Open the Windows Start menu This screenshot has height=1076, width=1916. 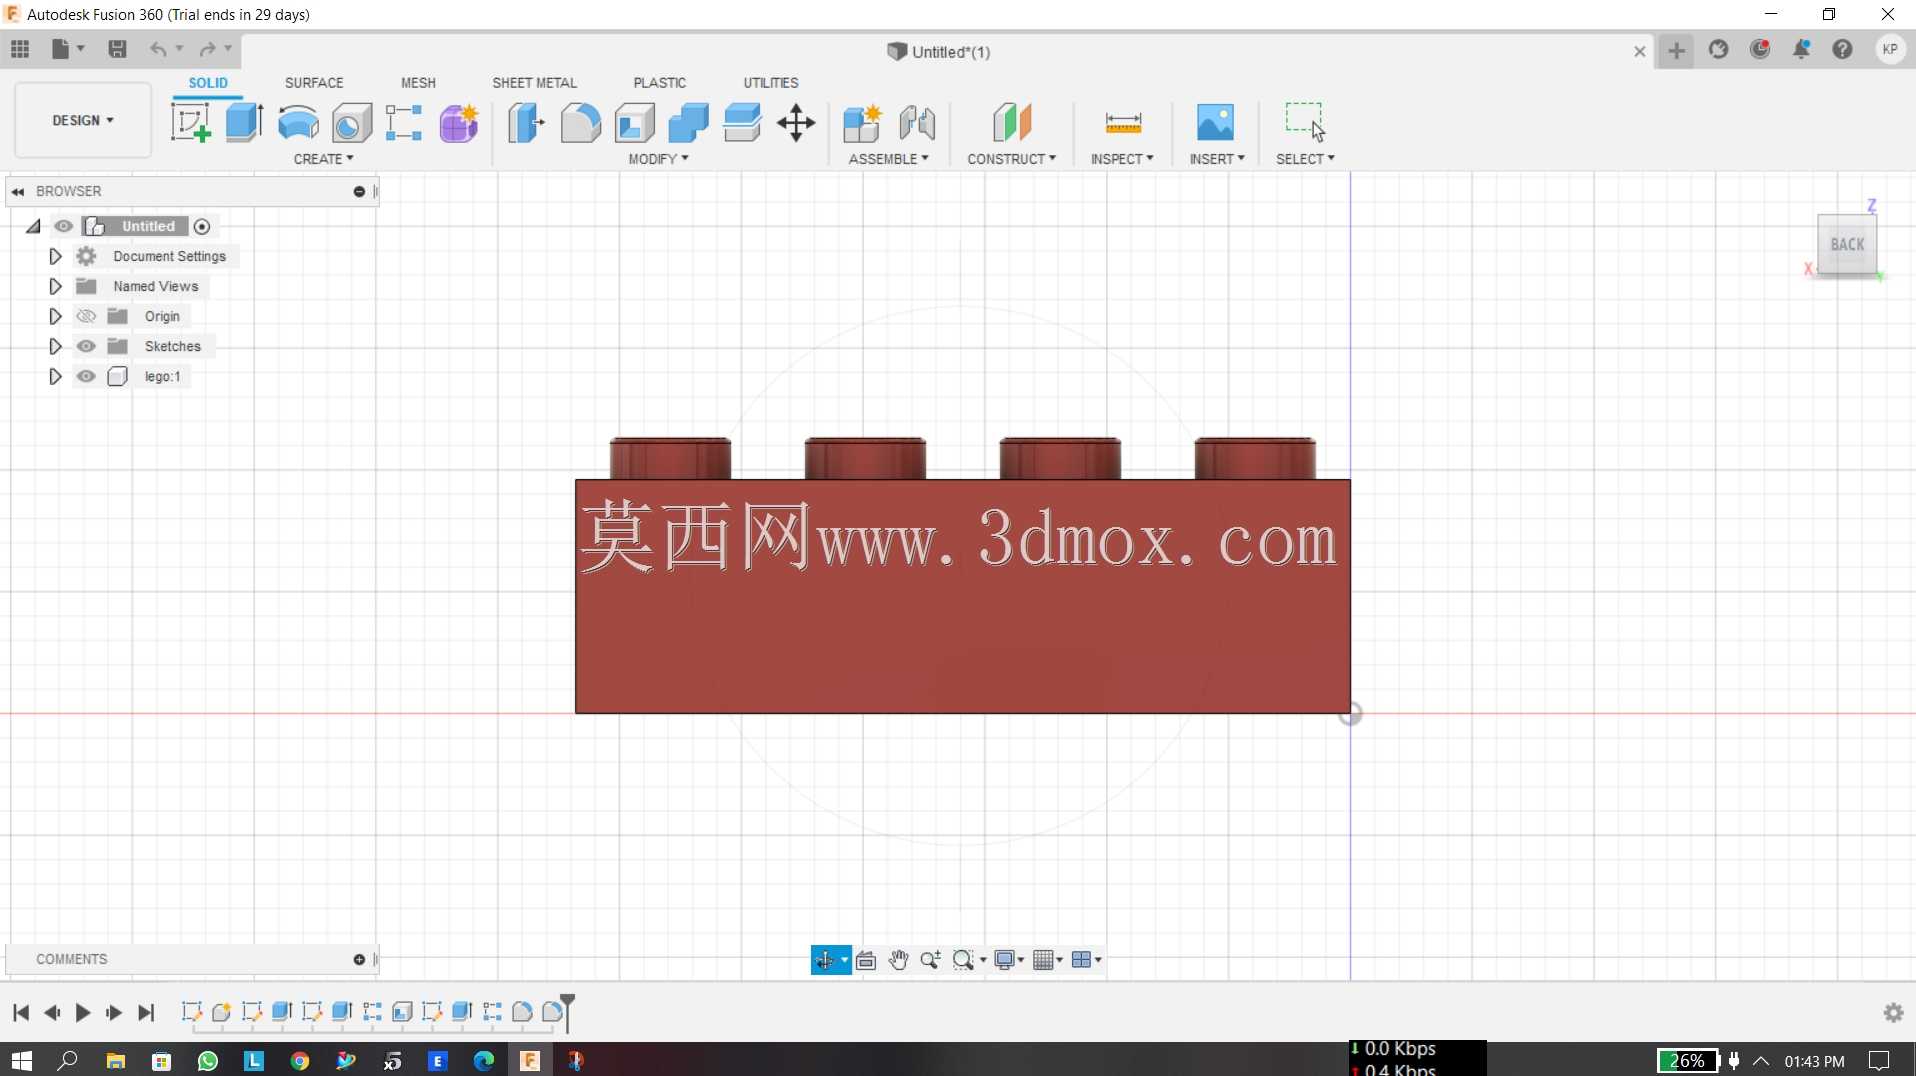coord(21,1060)
